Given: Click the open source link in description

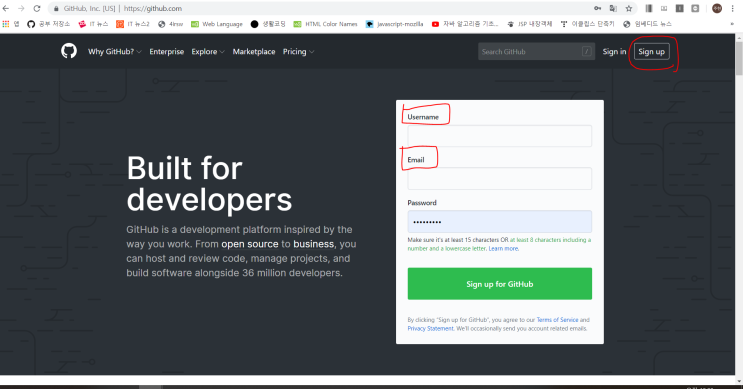Looking at the screenshot, I should (x=250, y=244).
